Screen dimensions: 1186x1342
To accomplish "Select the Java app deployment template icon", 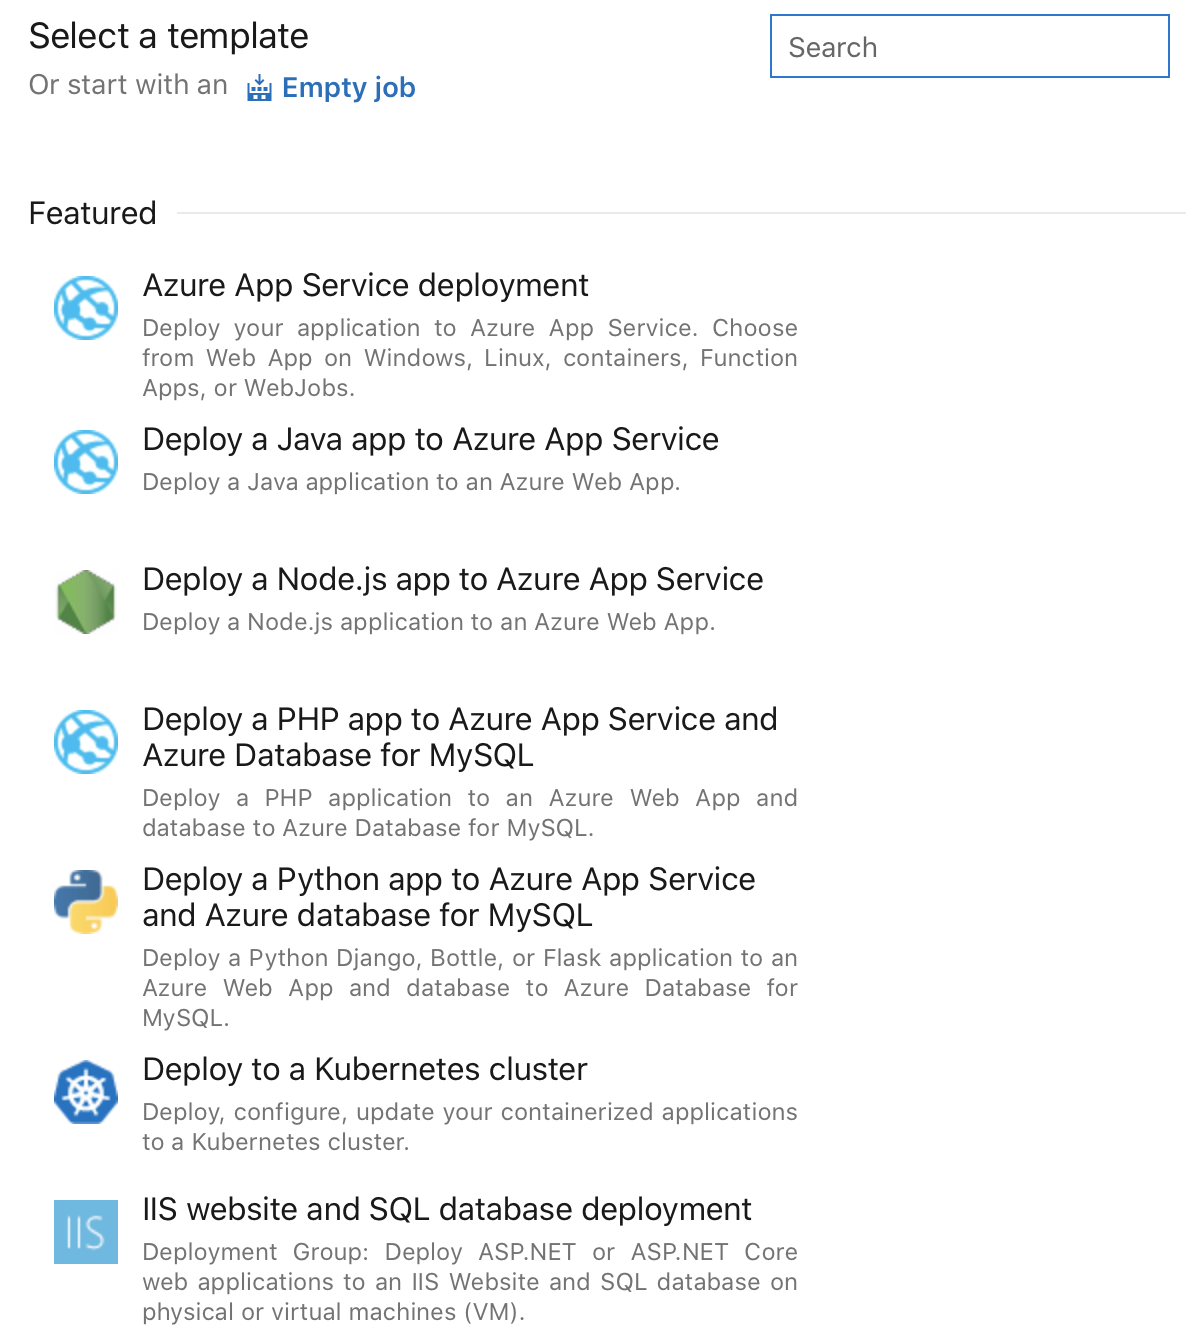I will tap(86, 462).
